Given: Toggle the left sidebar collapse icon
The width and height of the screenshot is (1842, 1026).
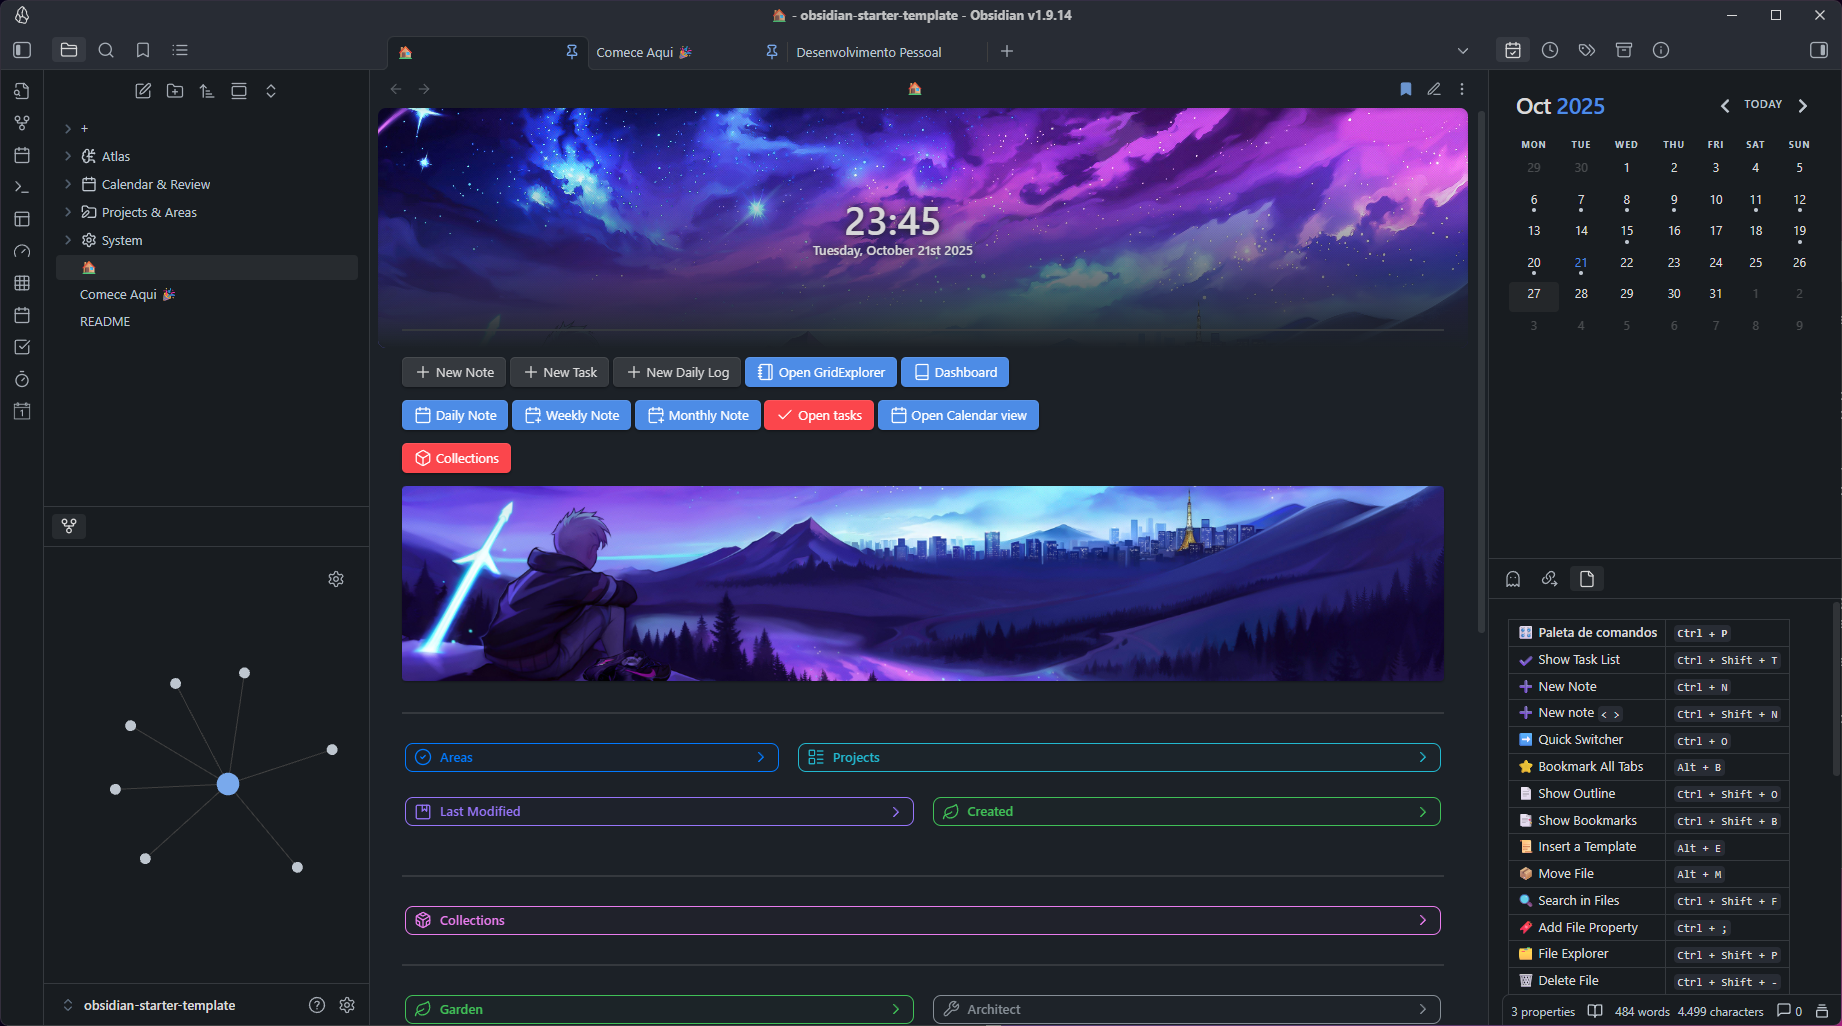Looking at the screenshot, I should [x=22, y=50].
